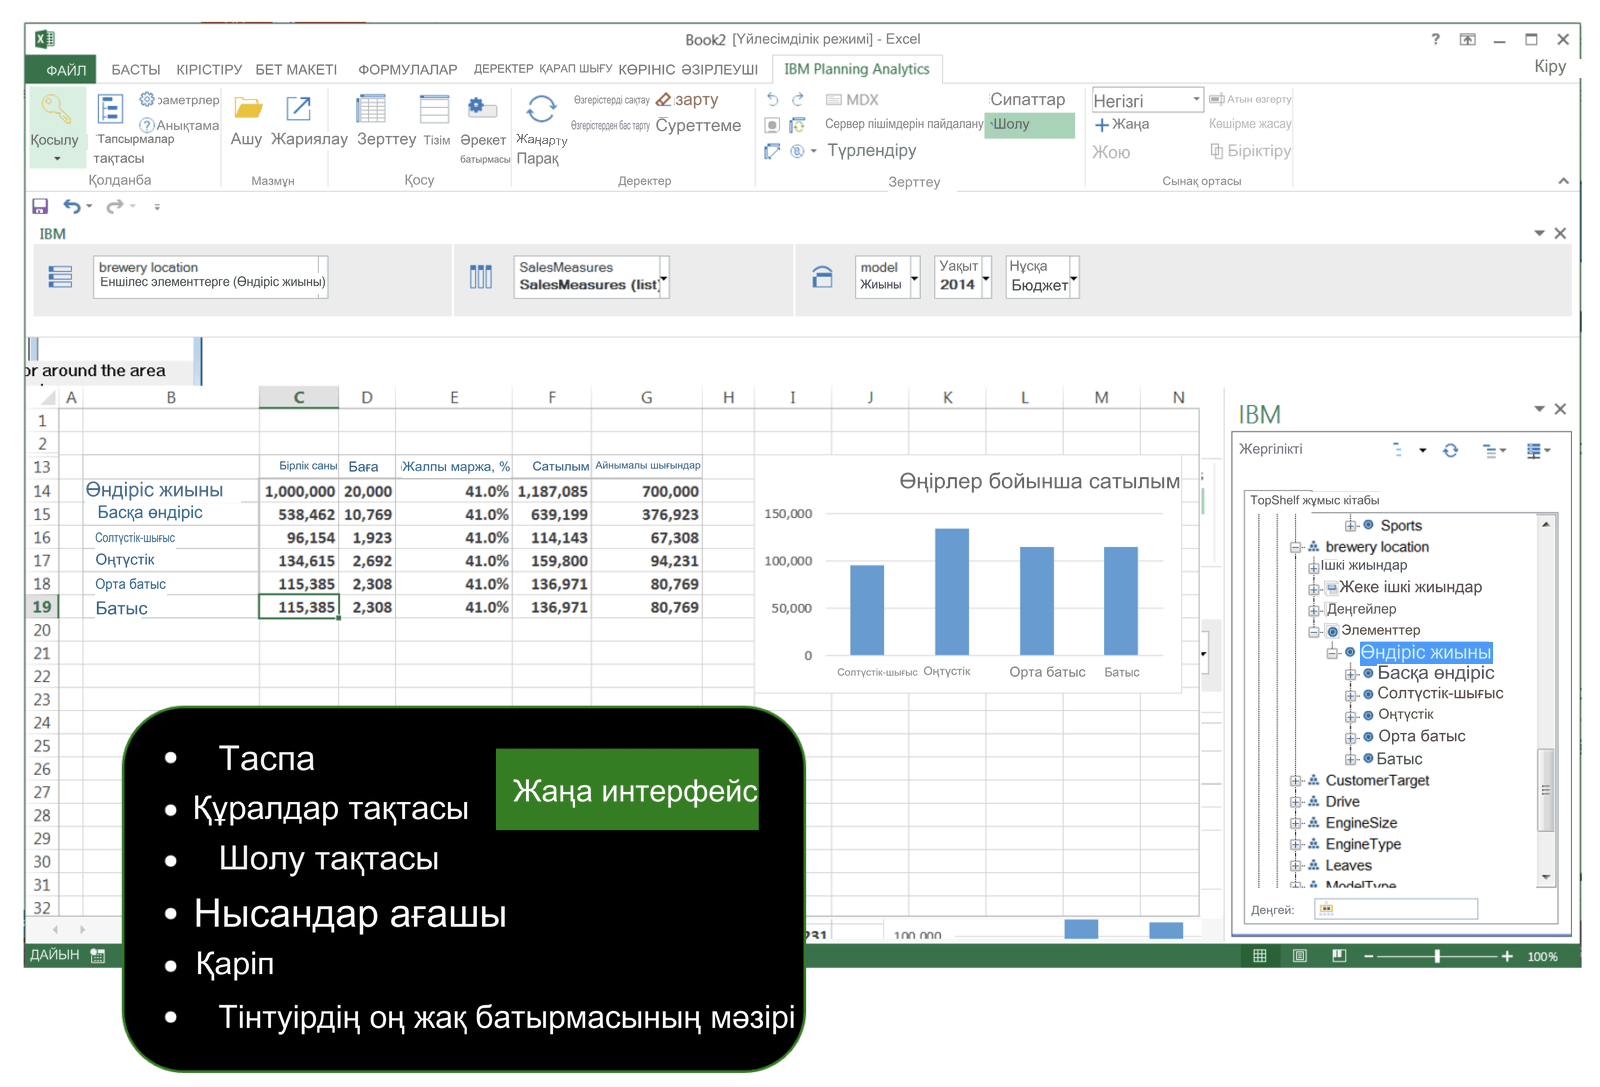Viewport: 1600px width, 1087px height.
Task: Click the Сипаттар button
Action: [1027, 99]
